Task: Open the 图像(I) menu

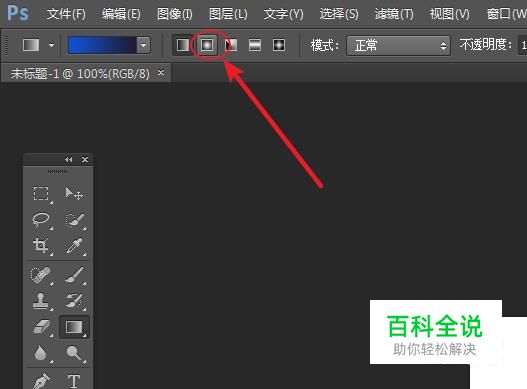Action: tap(175, 14)
